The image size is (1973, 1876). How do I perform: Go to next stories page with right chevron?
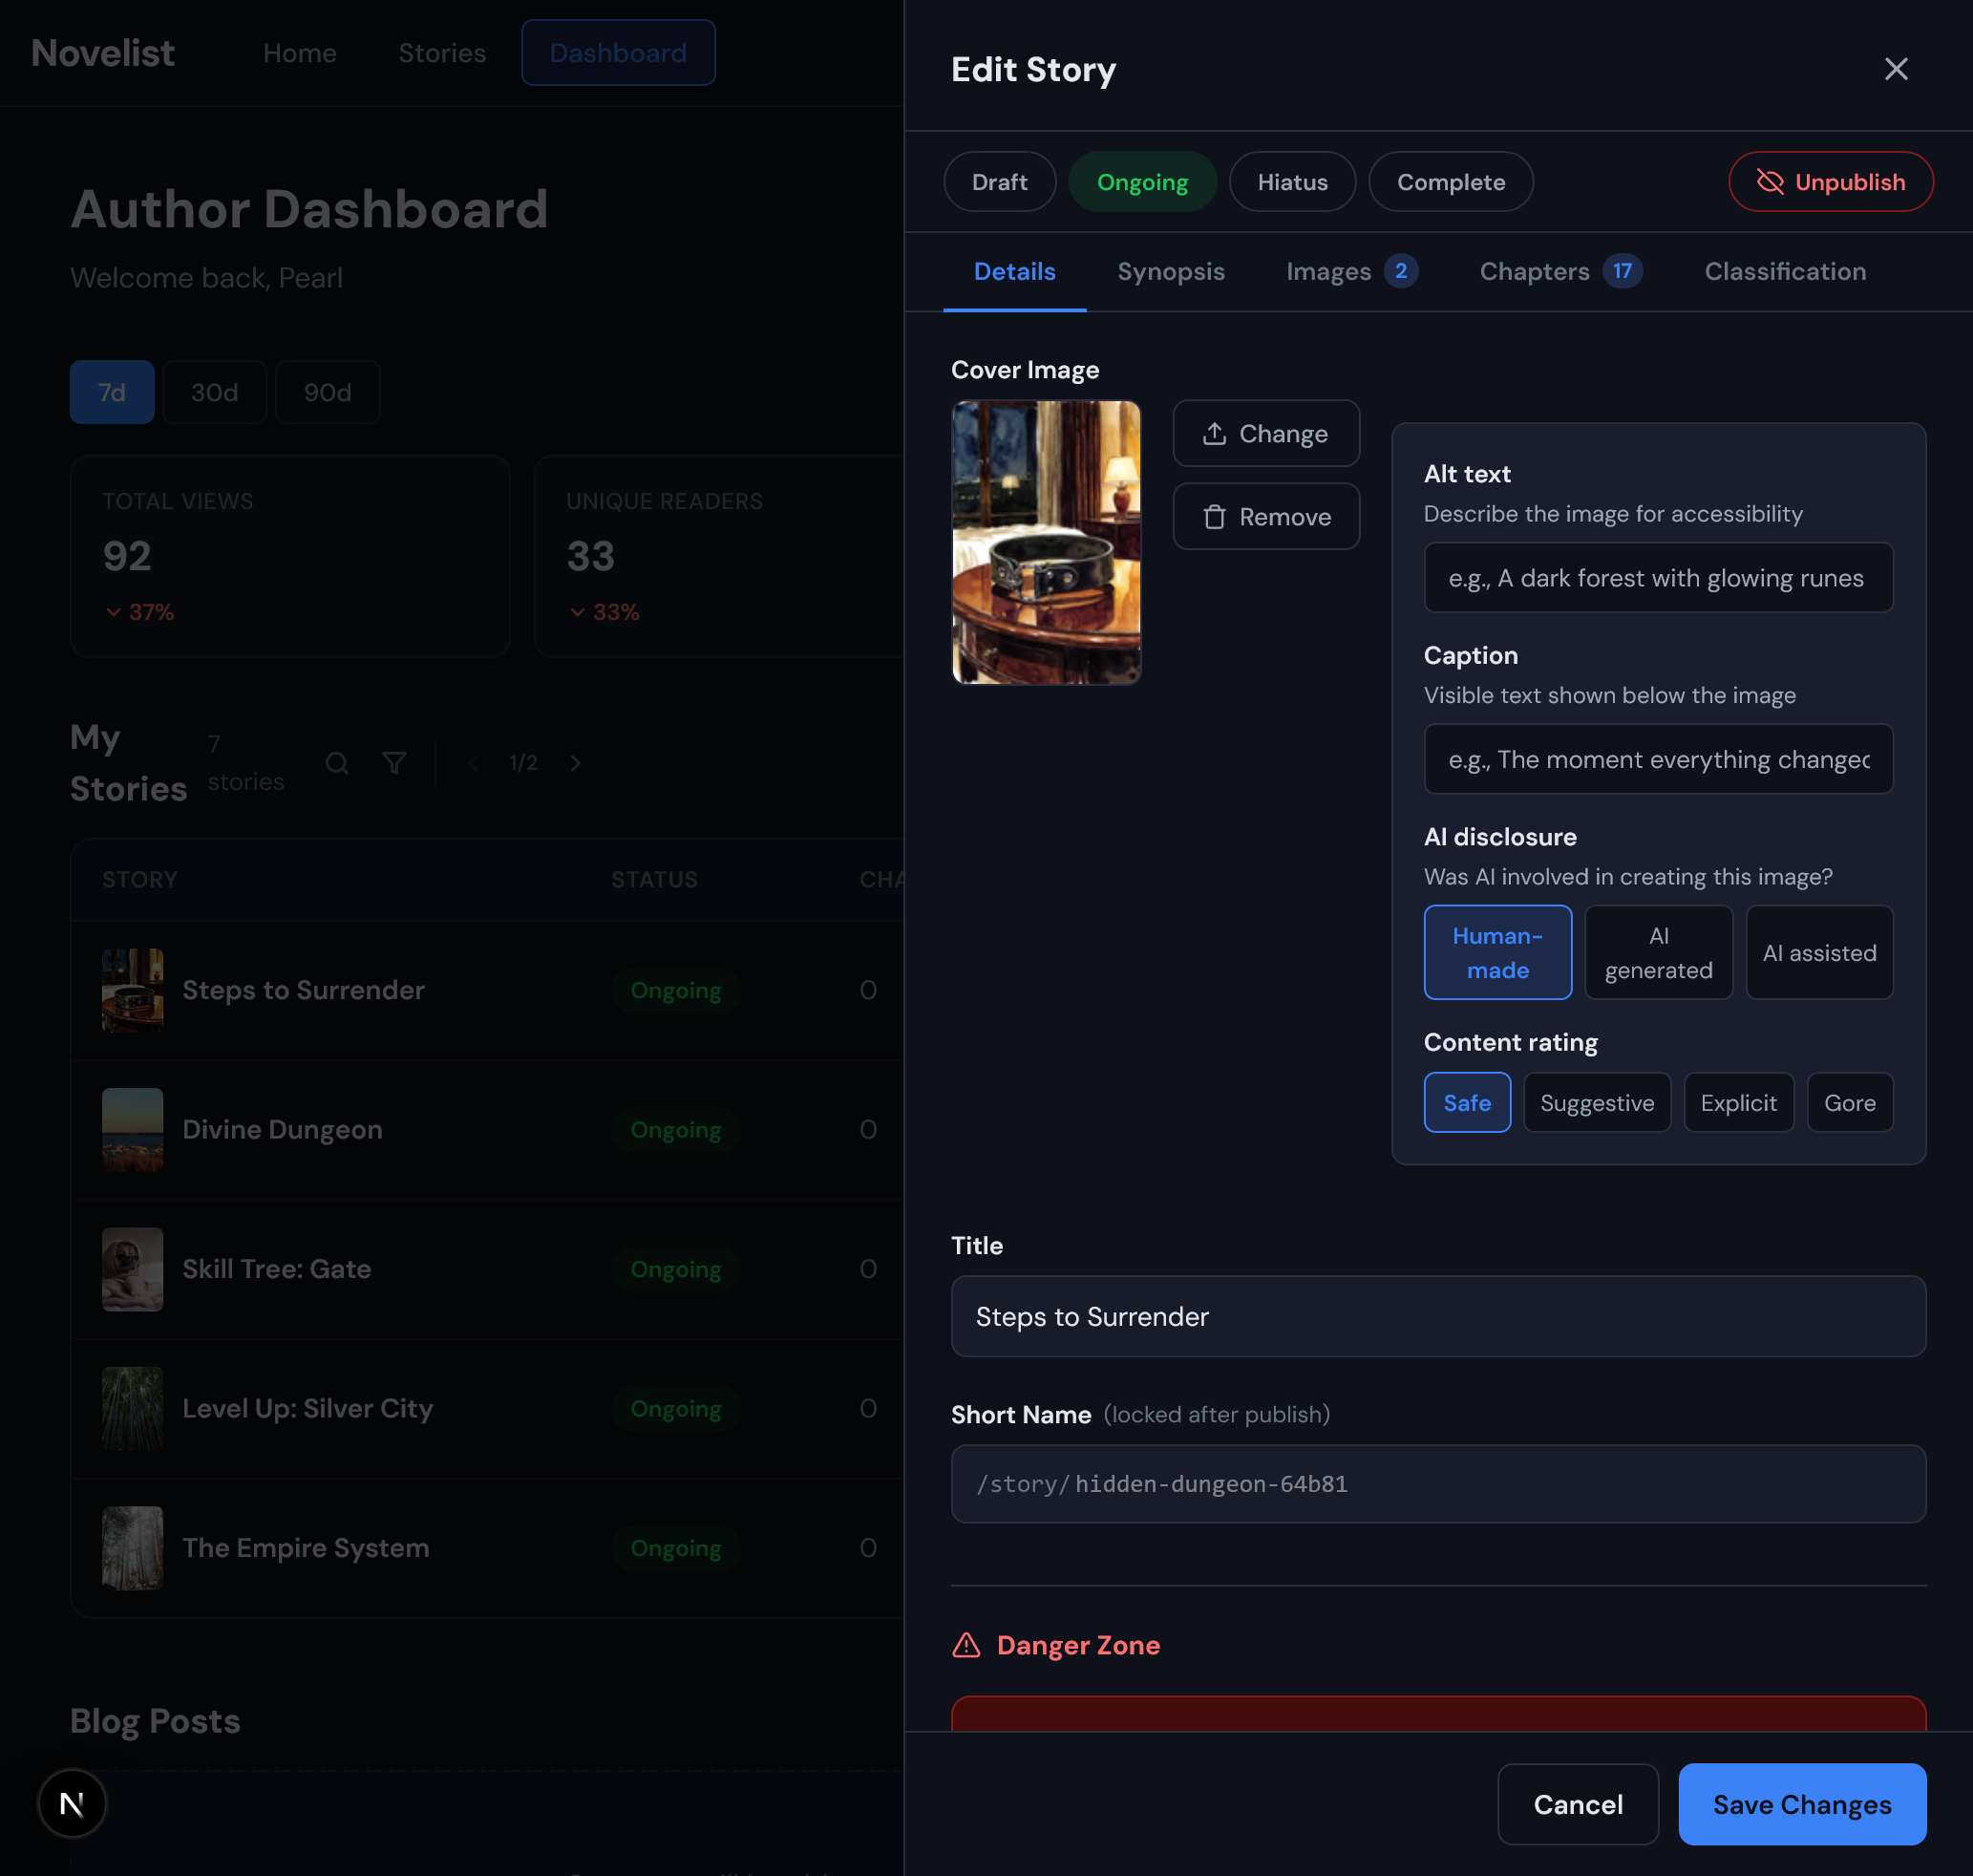click(x=575, y=762)
